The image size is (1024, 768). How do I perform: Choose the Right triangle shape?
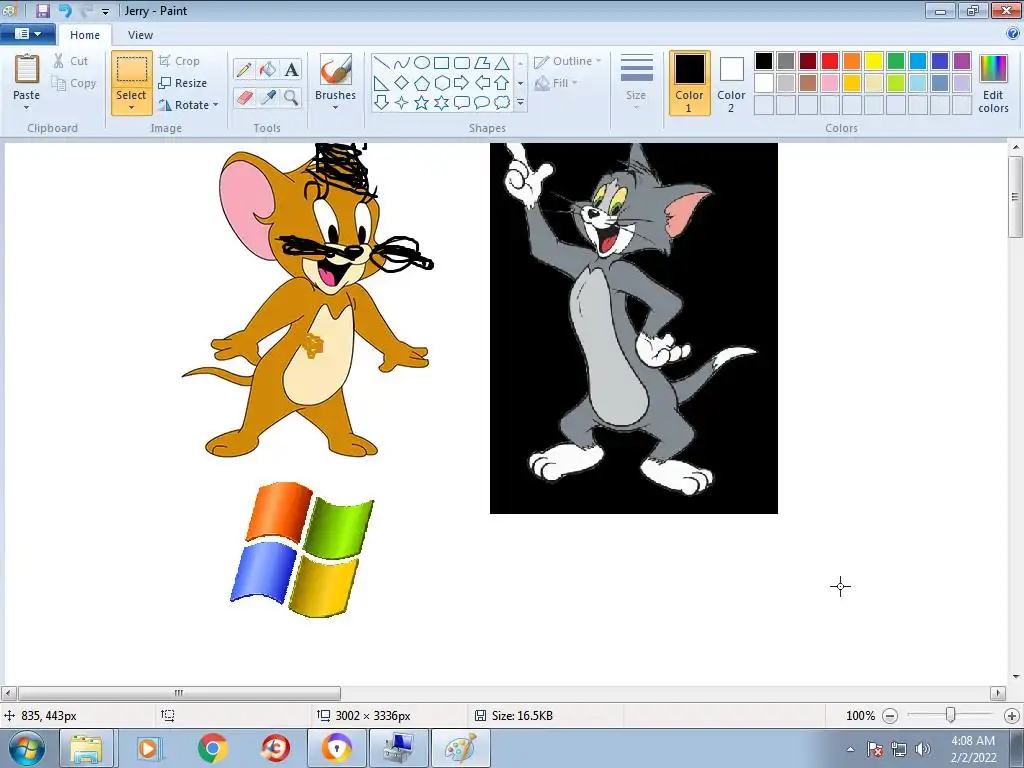[x=382, y=83]
